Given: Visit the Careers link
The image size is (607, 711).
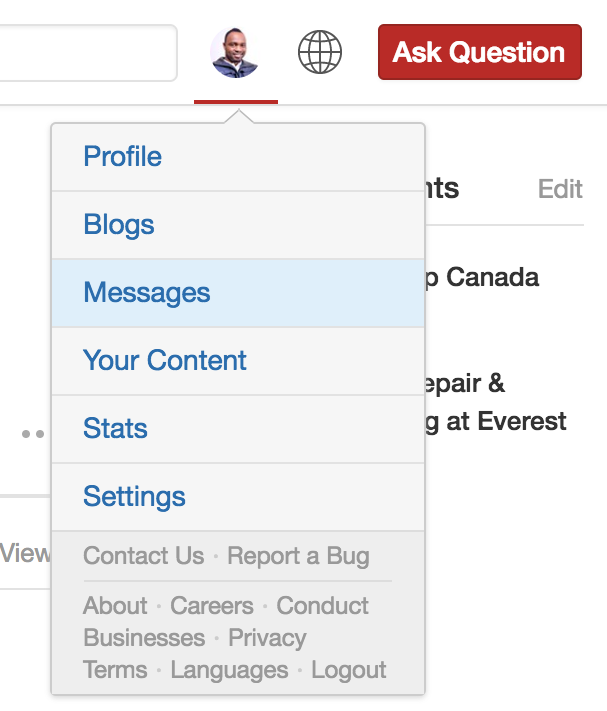Looking at the screenshot, I should tap(211, 606).
